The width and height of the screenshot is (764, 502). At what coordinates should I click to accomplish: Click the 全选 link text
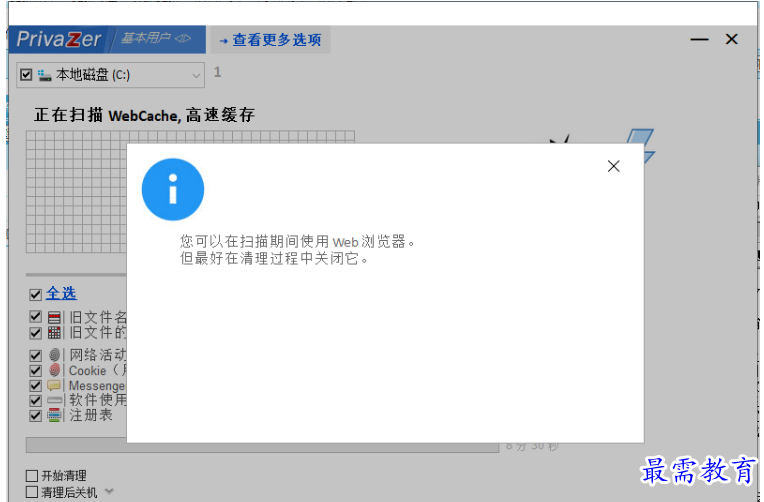(61, 293)
